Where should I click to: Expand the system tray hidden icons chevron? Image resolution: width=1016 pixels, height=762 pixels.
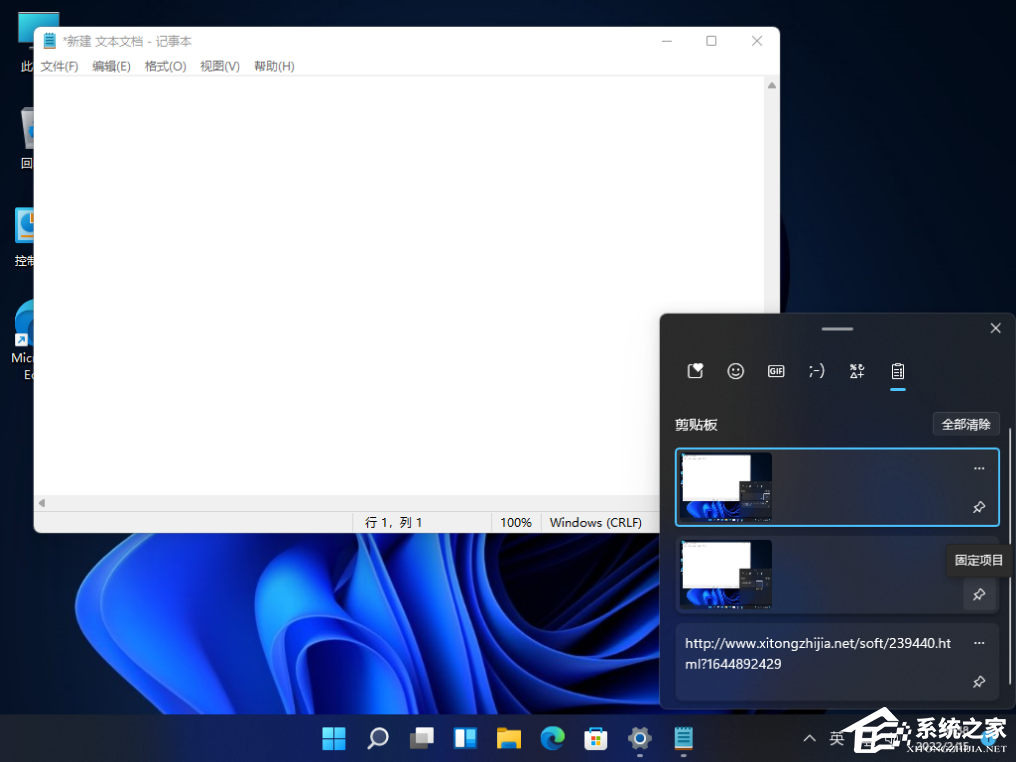(x=809, y=737)
